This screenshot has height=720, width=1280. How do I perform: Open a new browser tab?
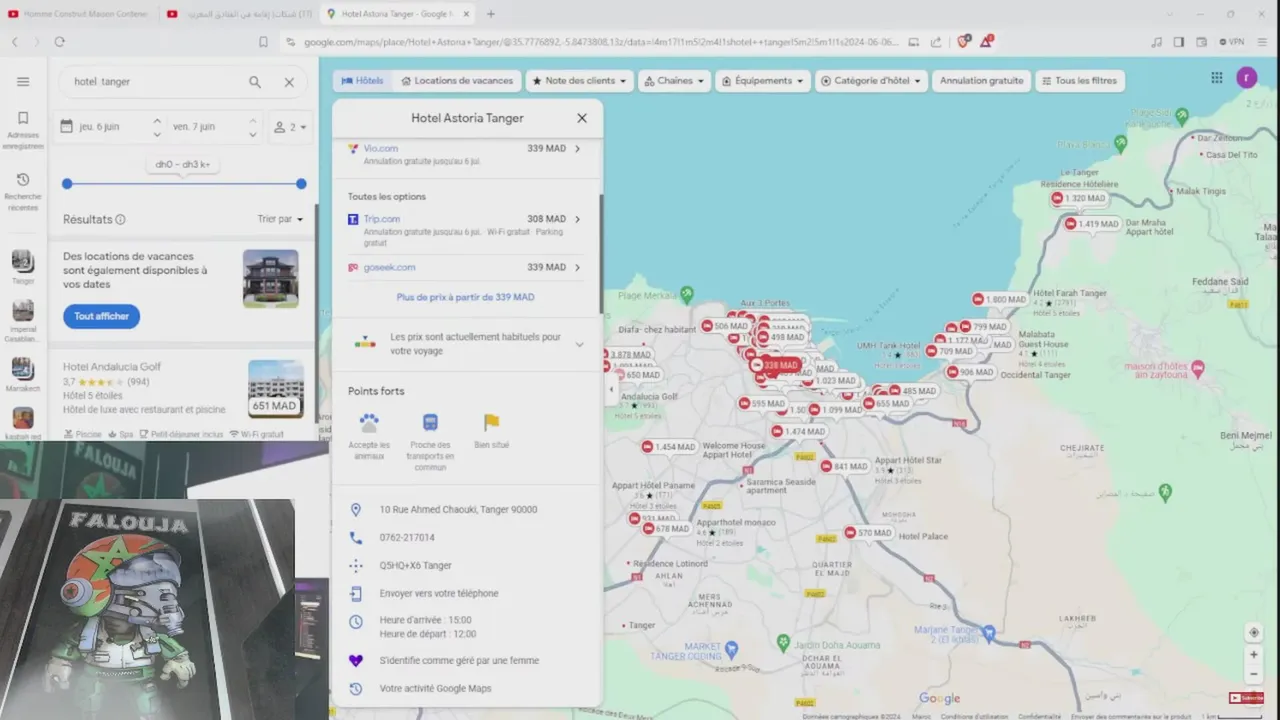[490, 14]
